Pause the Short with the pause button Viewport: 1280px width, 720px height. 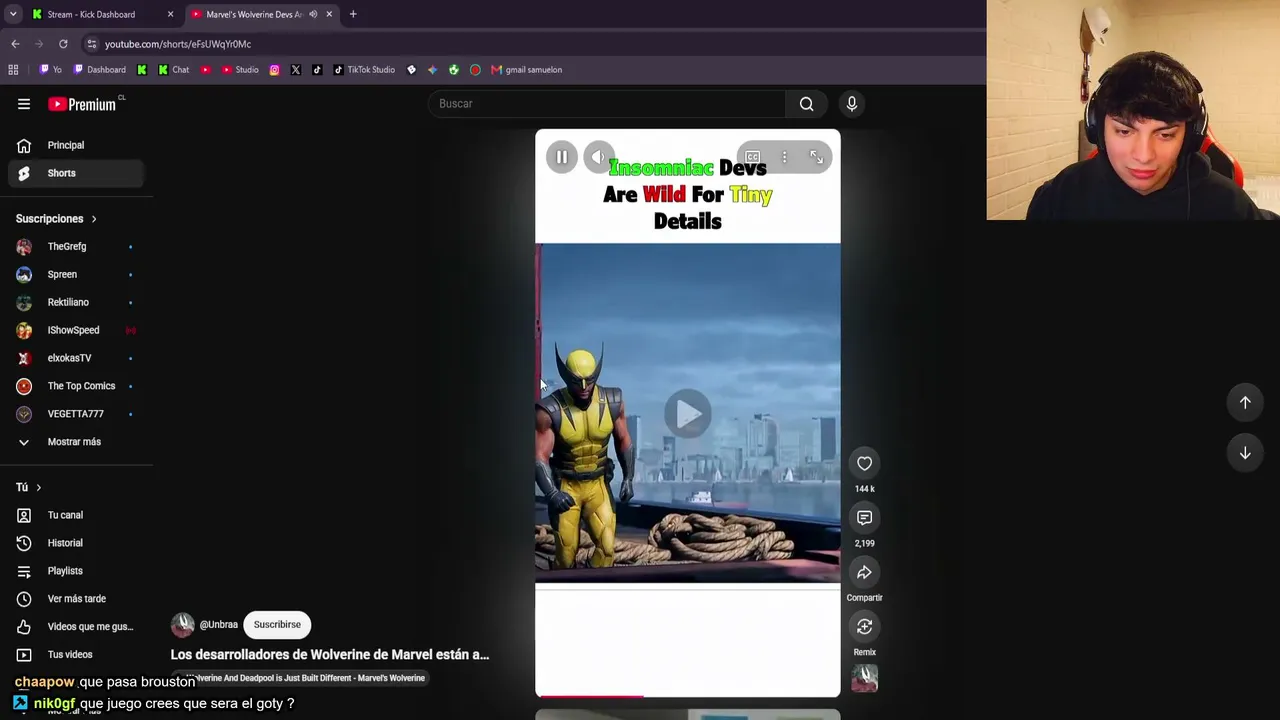pyautogui.click(x=562, y=157)
